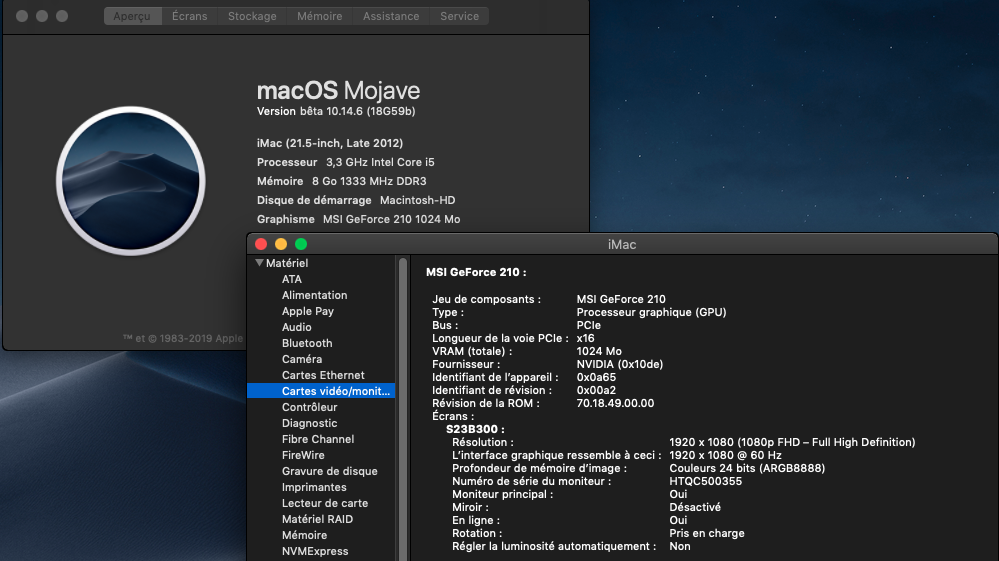Click the macOS Mojave title text

coord(338,91)
